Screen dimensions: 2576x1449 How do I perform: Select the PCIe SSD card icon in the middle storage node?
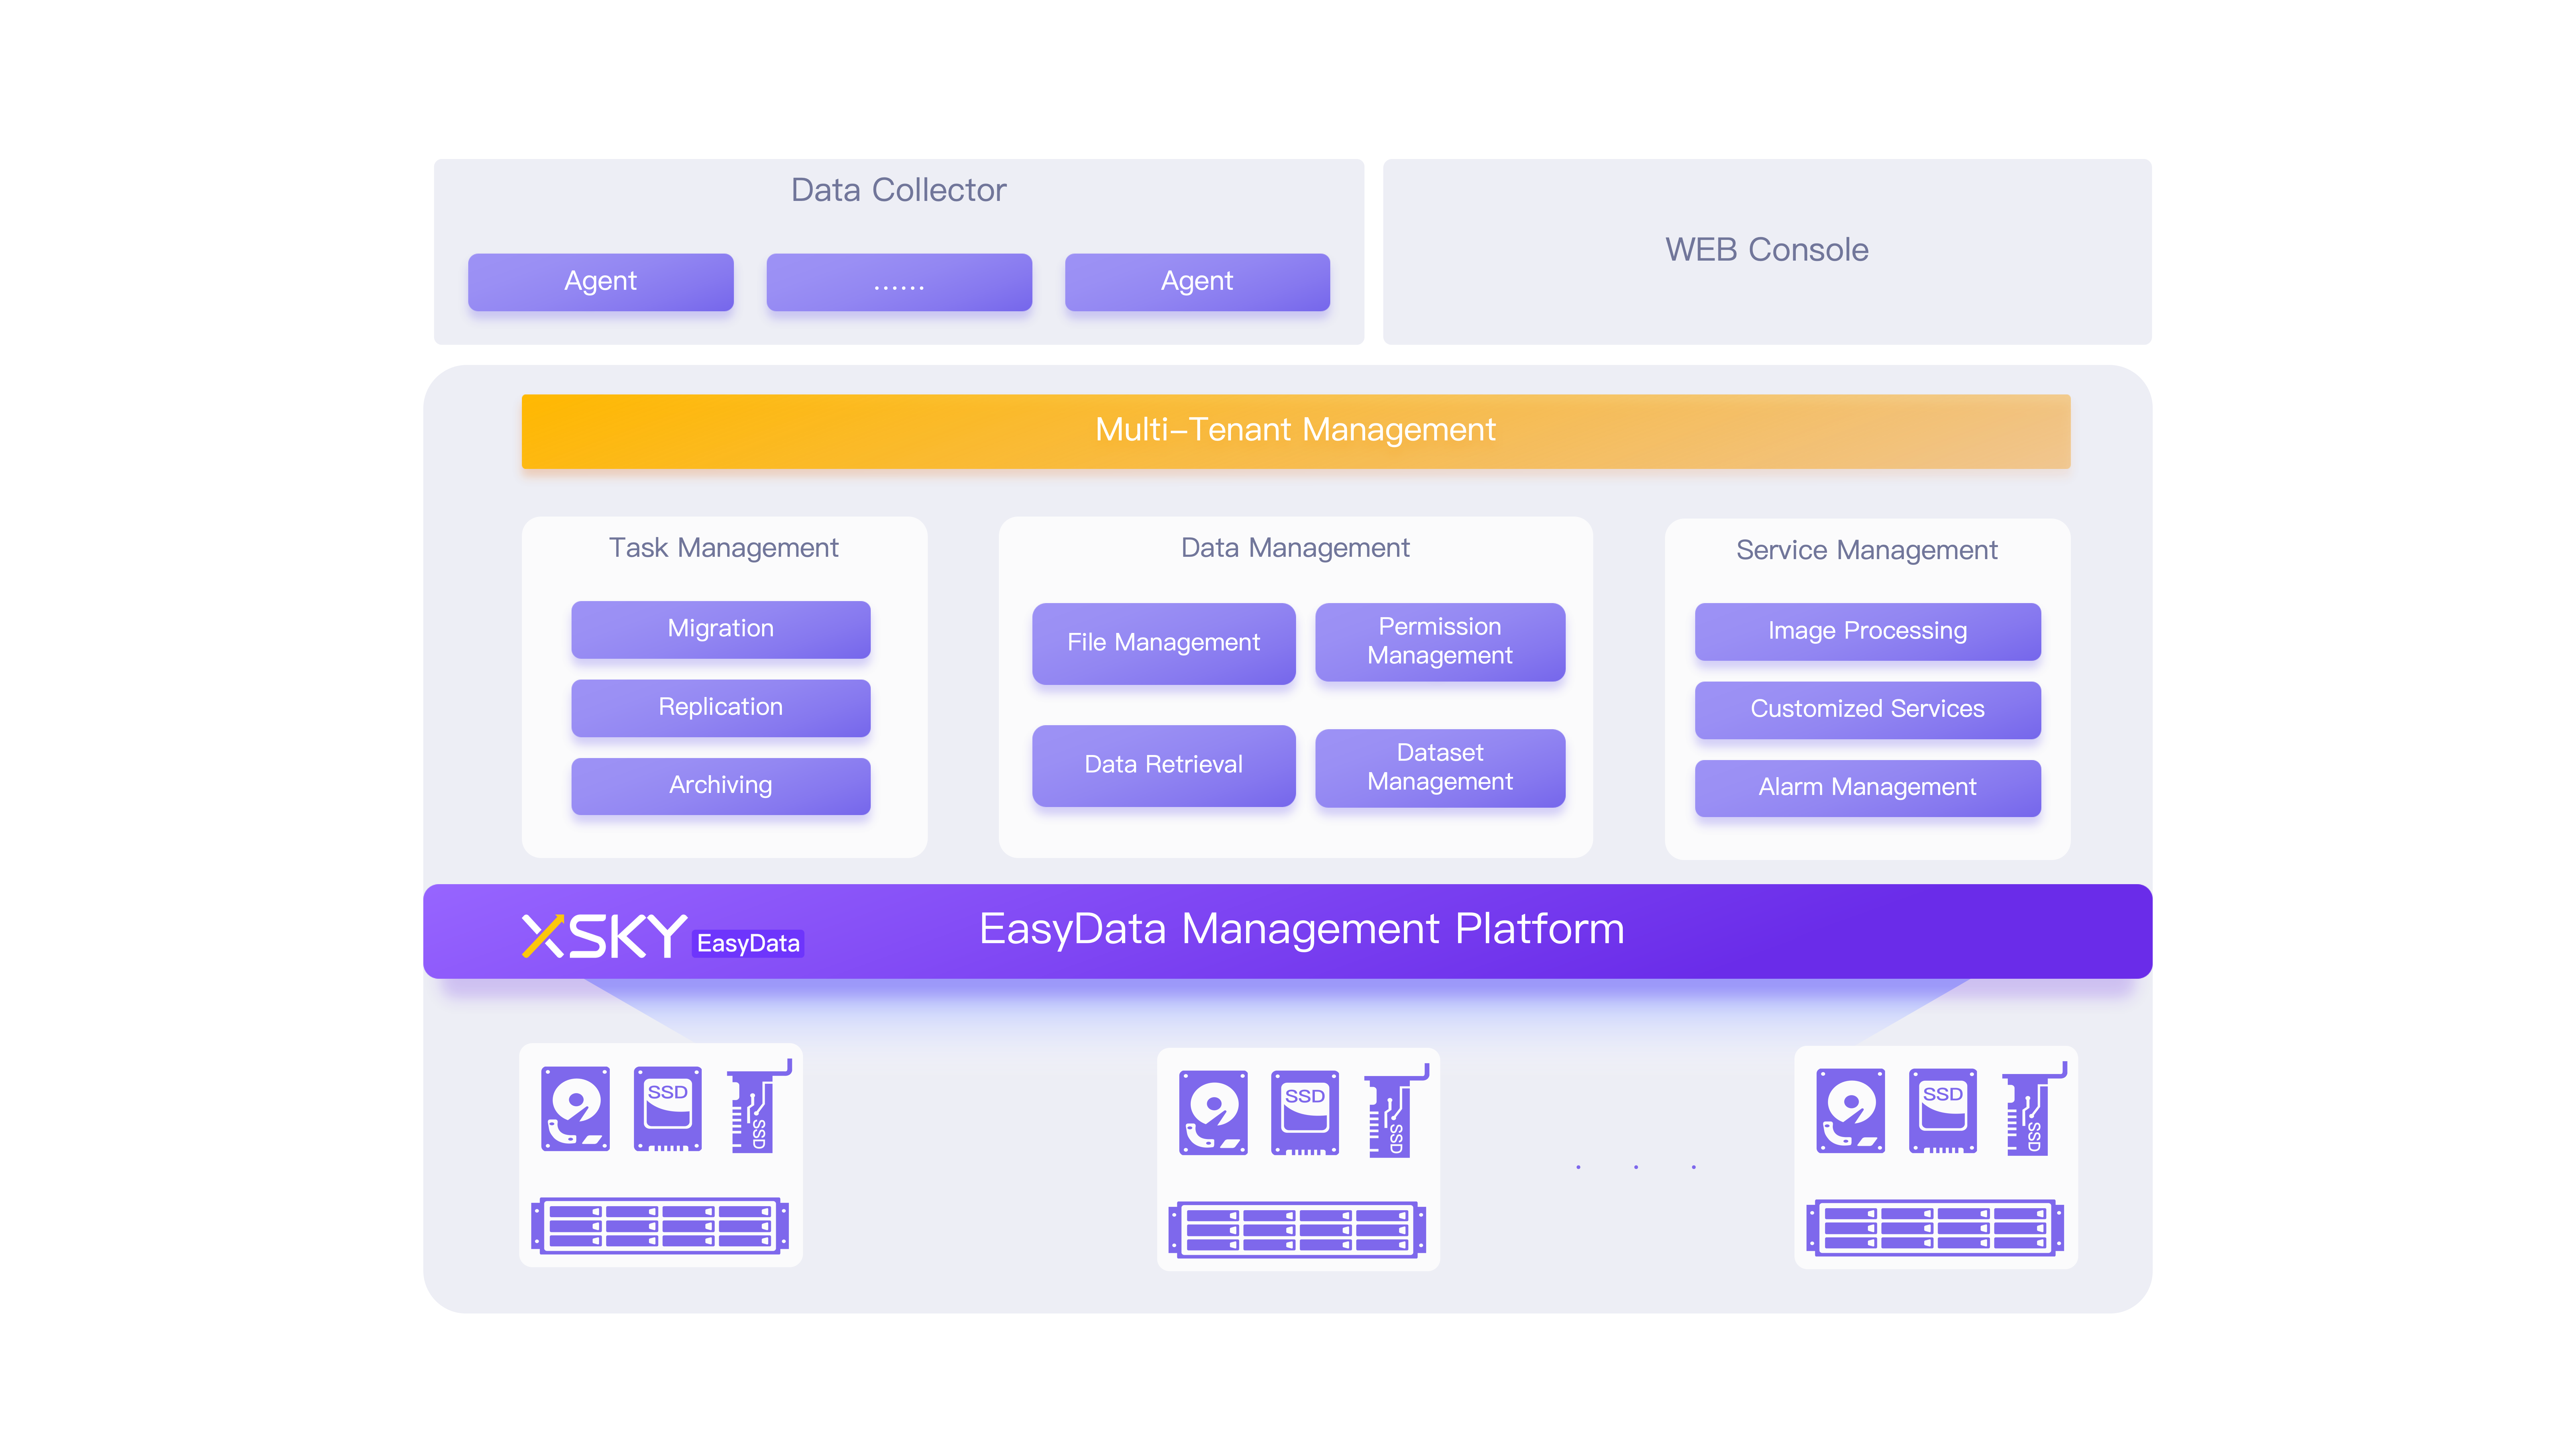1397,1110
